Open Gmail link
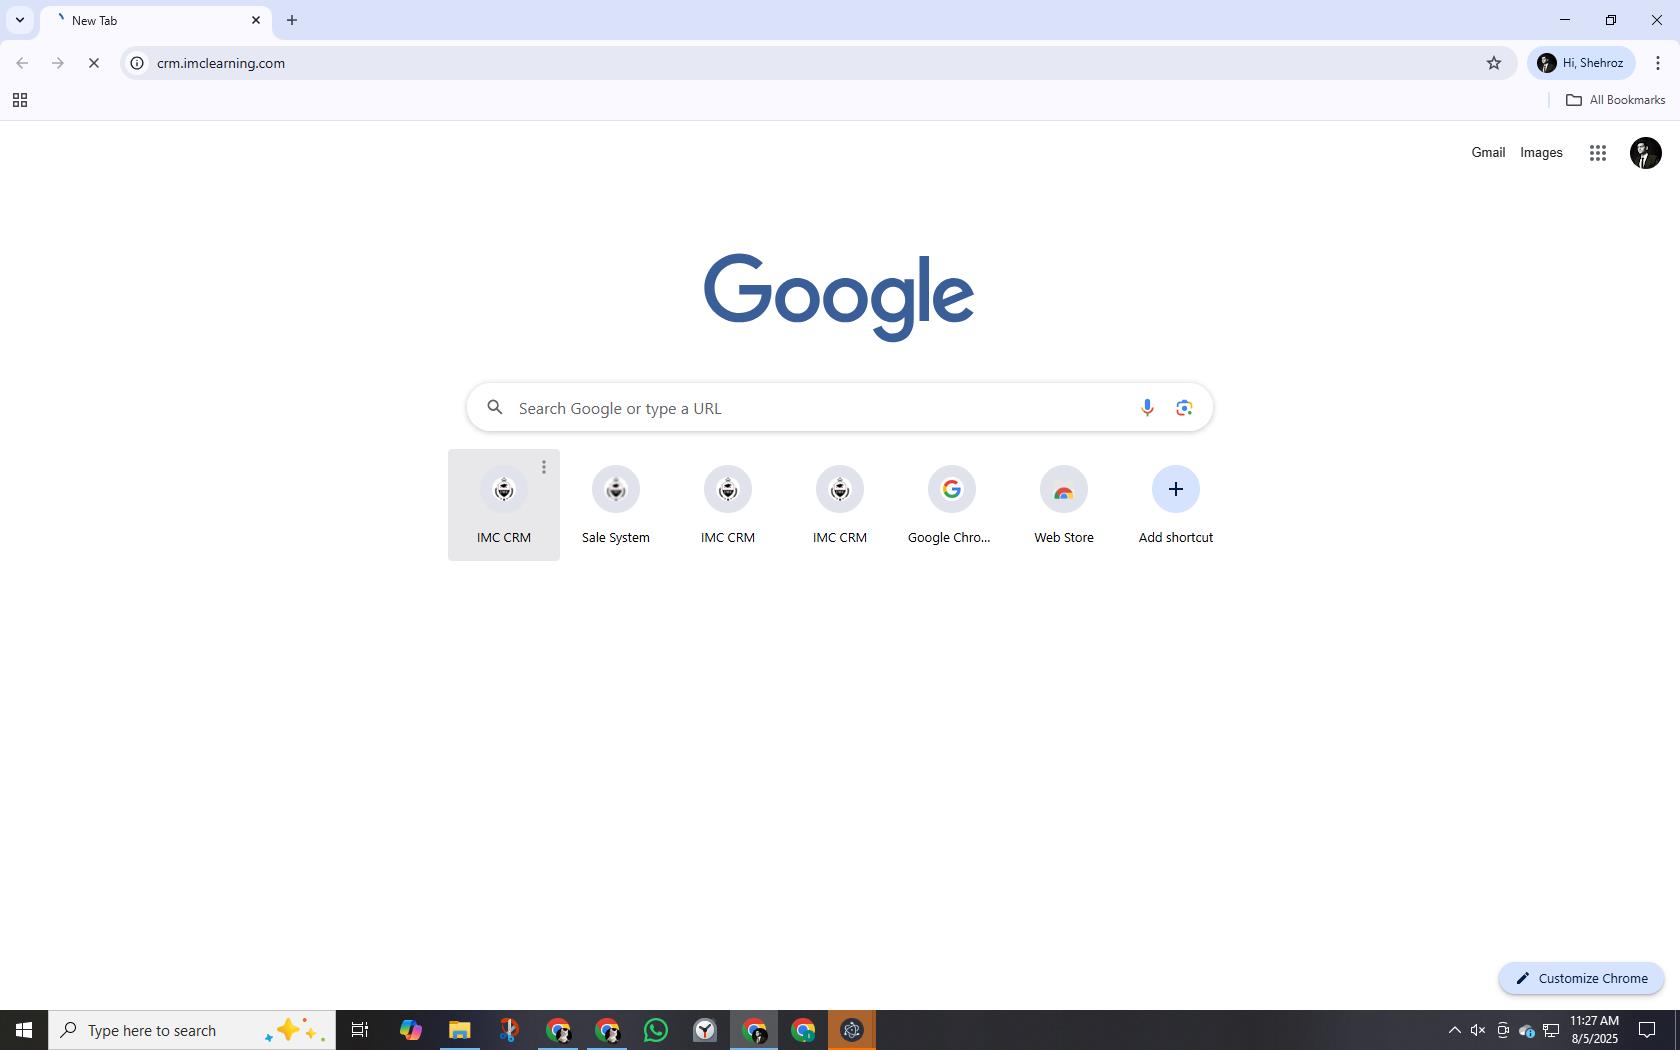The image size is (1680, 1050). [x=1488, y=153]
